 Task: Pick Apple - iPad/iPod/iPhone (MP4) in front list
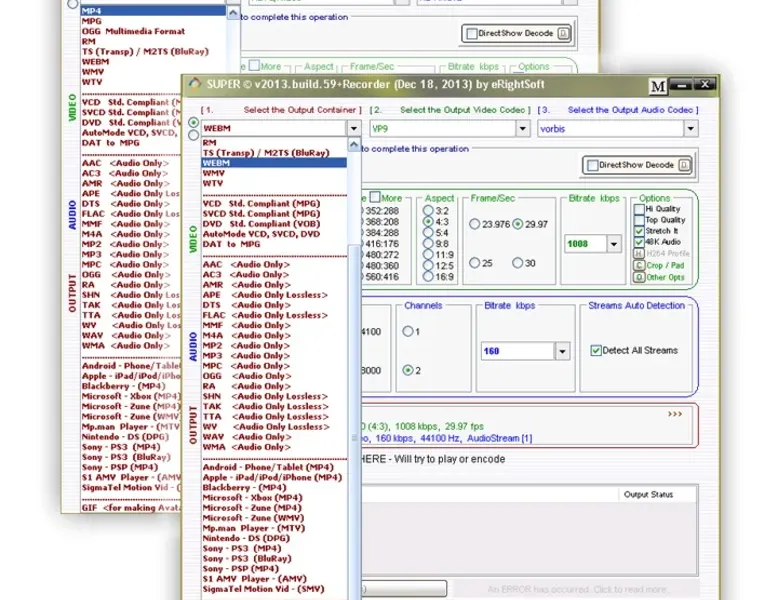pyautogui.click(x=272, y=477)
